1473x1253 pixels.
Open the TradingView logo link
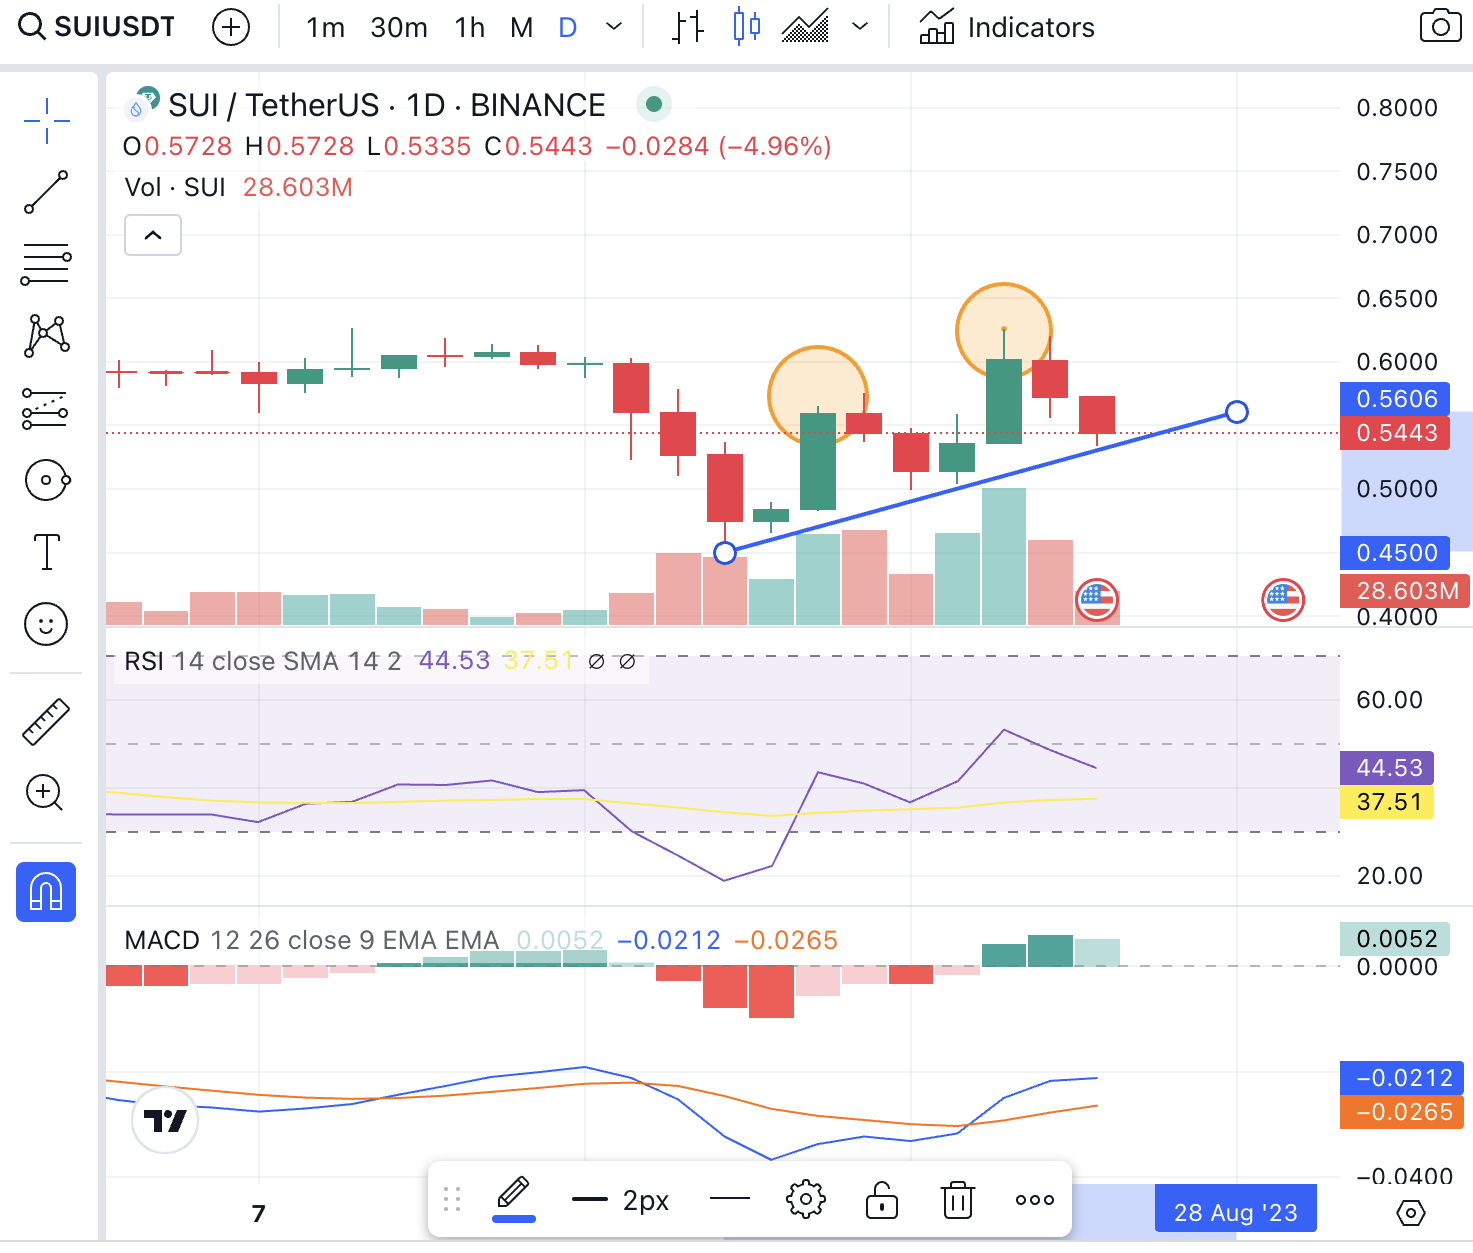point(165,1120)
